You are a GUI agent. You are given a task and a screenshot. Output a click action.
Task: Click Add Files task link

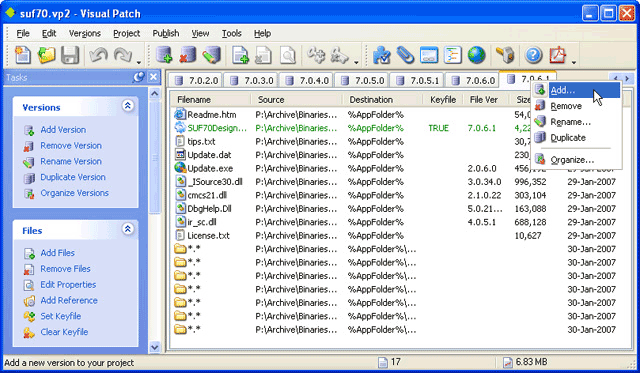click(57, 253)
